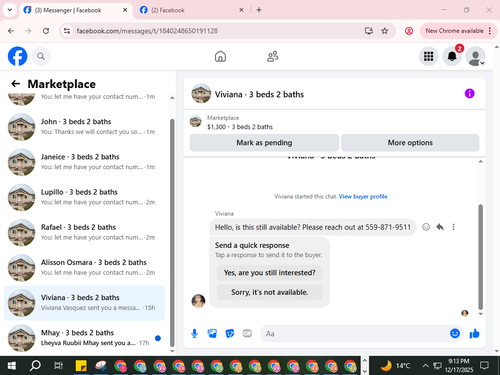Open Windows action center notifications
The image size is (500, 375).
pyautogui.click(x=484, y=366)
